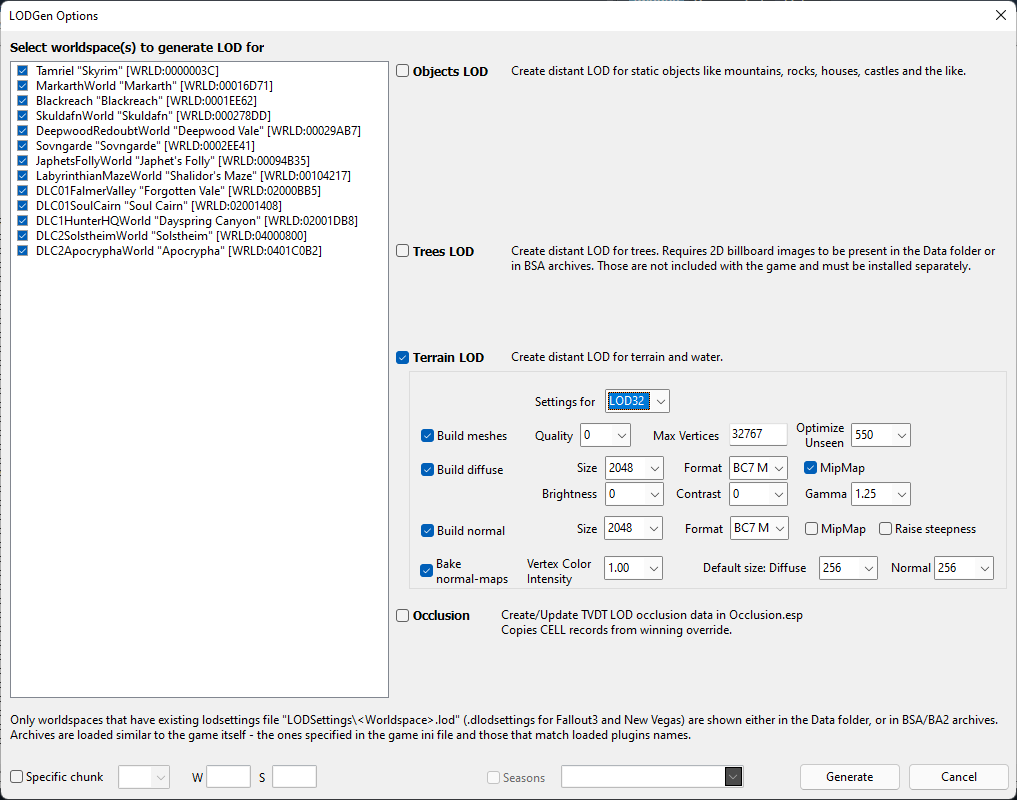Image resolution: width=1017 pixels, height=800 pixels.
Task: Close the LODGen Options window
Action: [1001, 16]
